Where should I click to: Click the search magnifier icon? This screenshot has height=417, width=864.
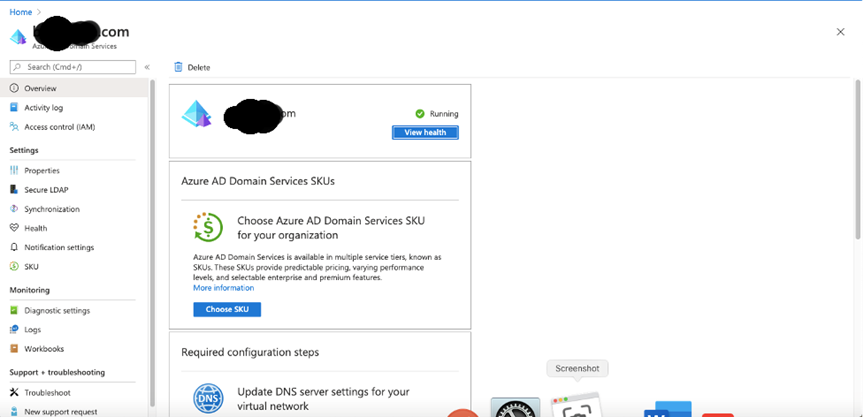[x=18, y=67]
